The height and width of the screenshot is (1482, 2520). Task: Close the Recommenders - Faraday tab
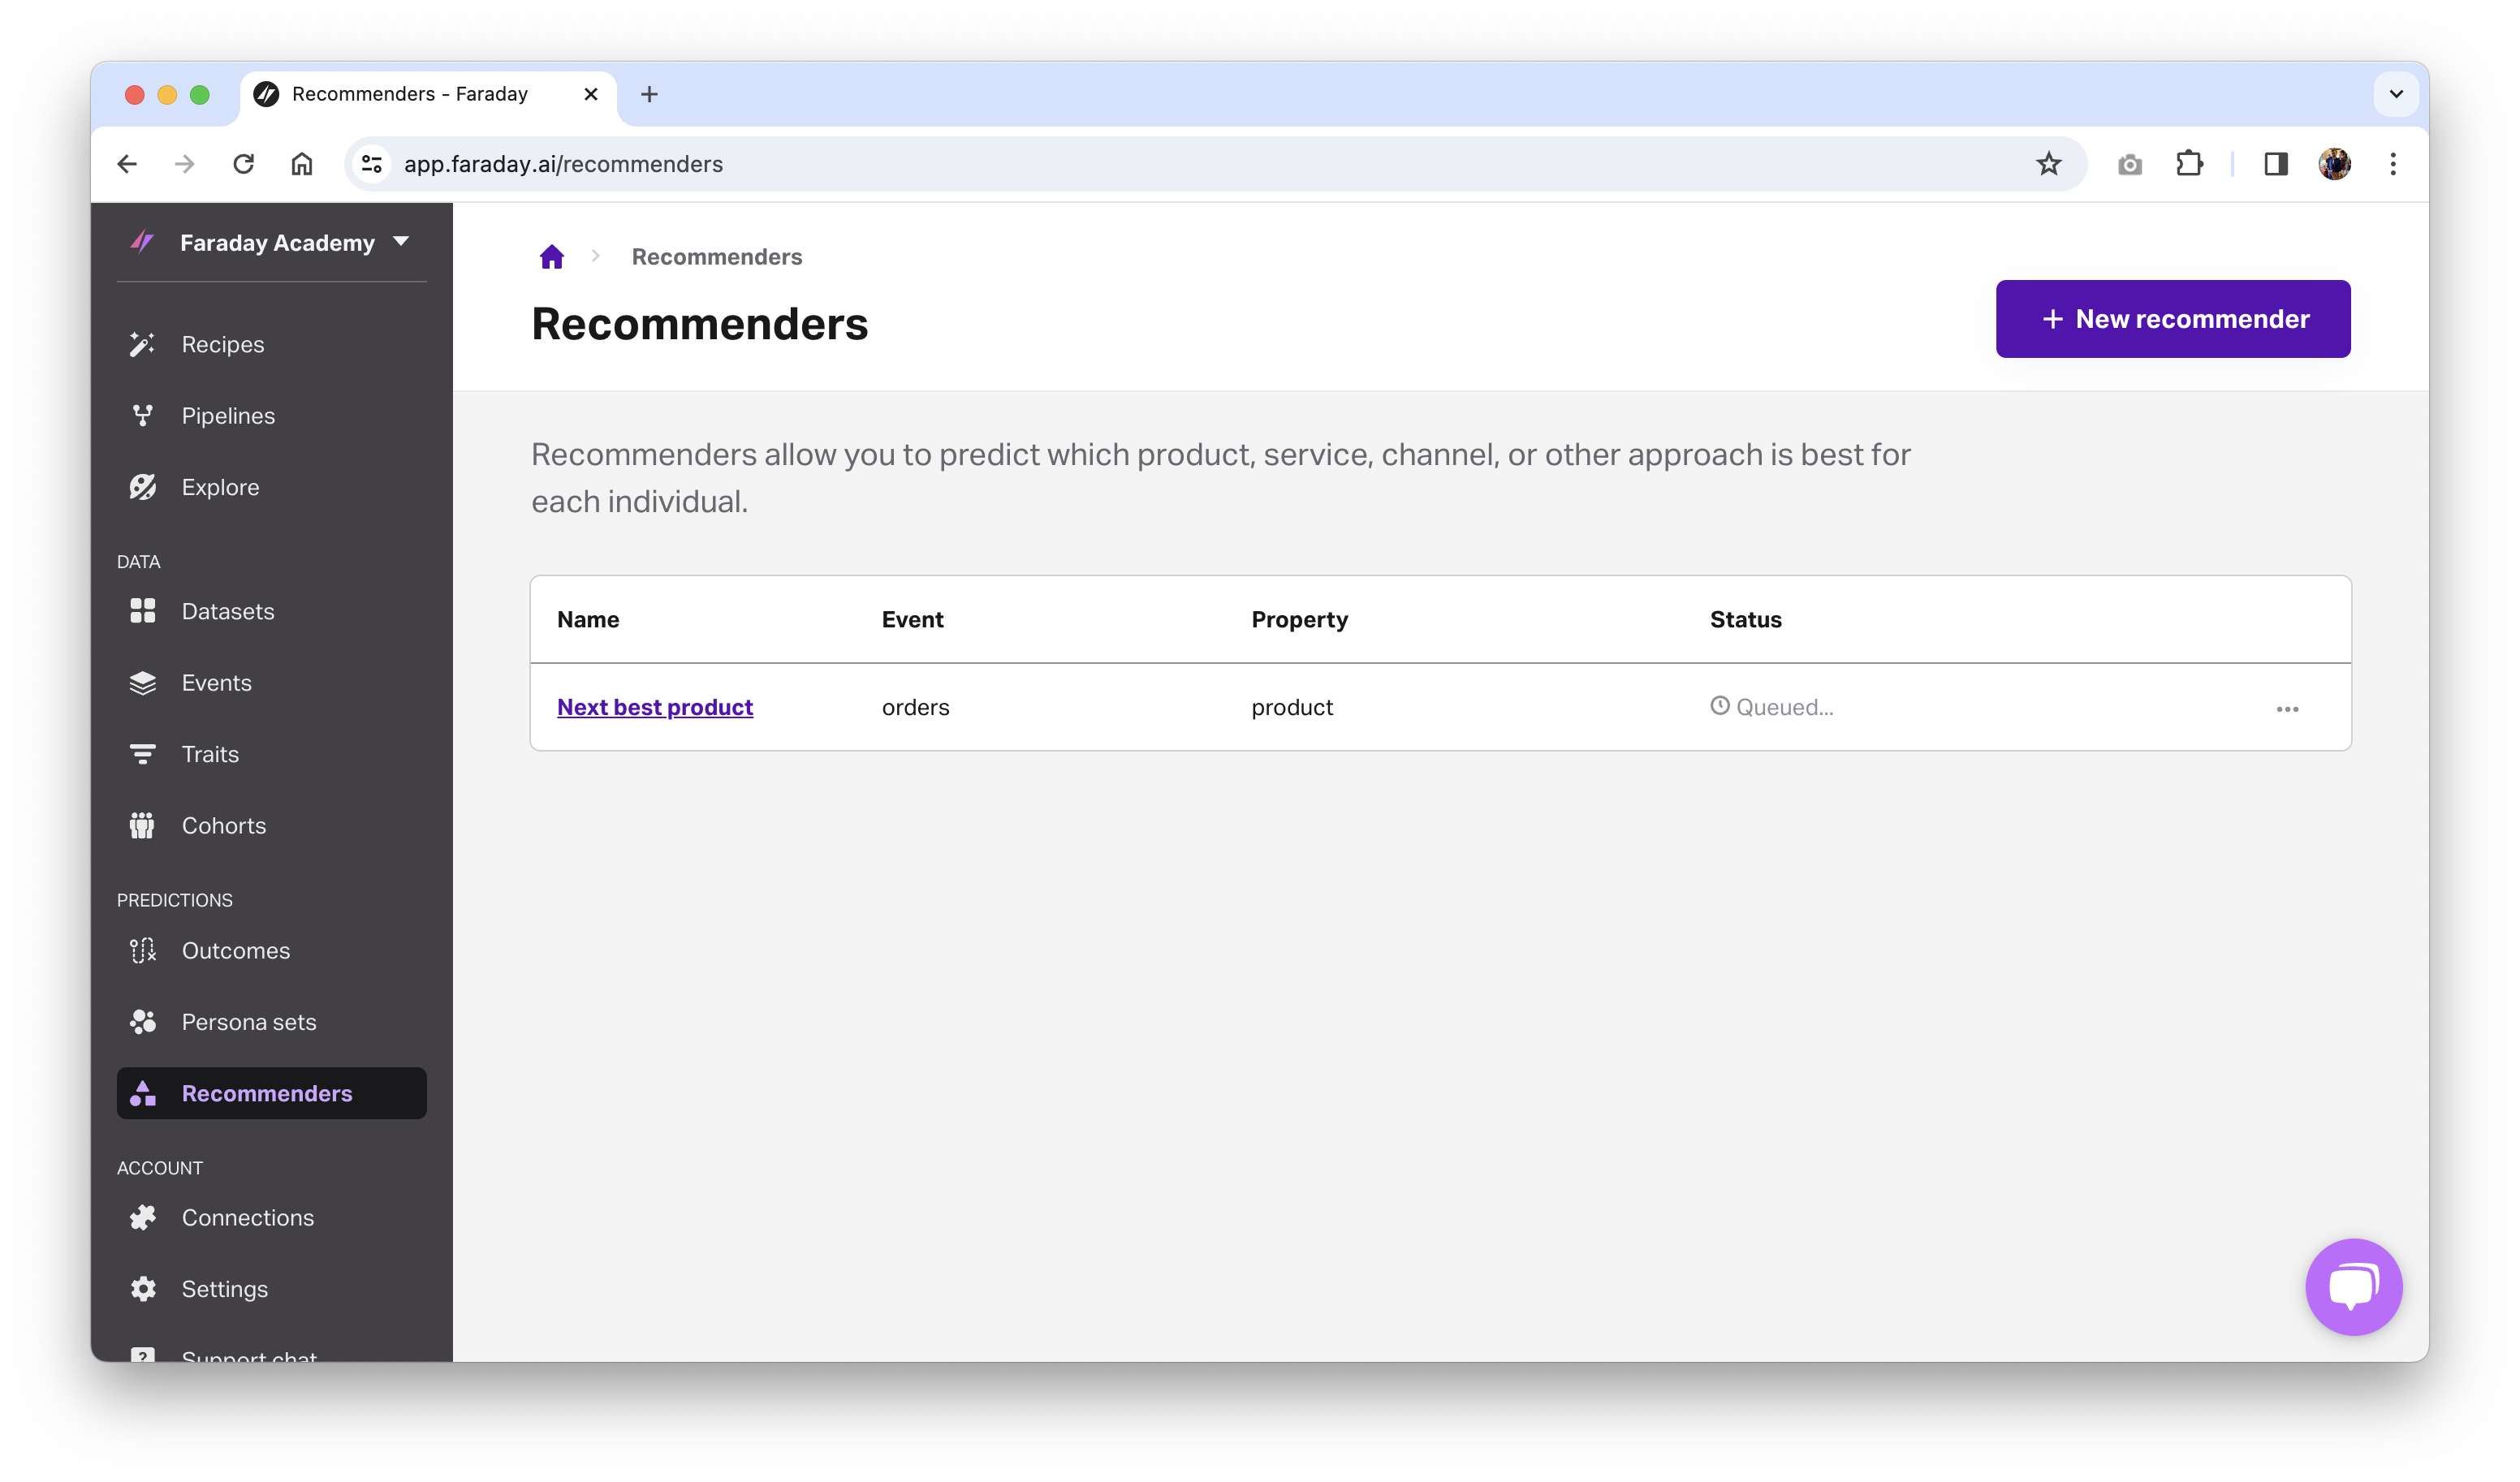pos(591,94)
